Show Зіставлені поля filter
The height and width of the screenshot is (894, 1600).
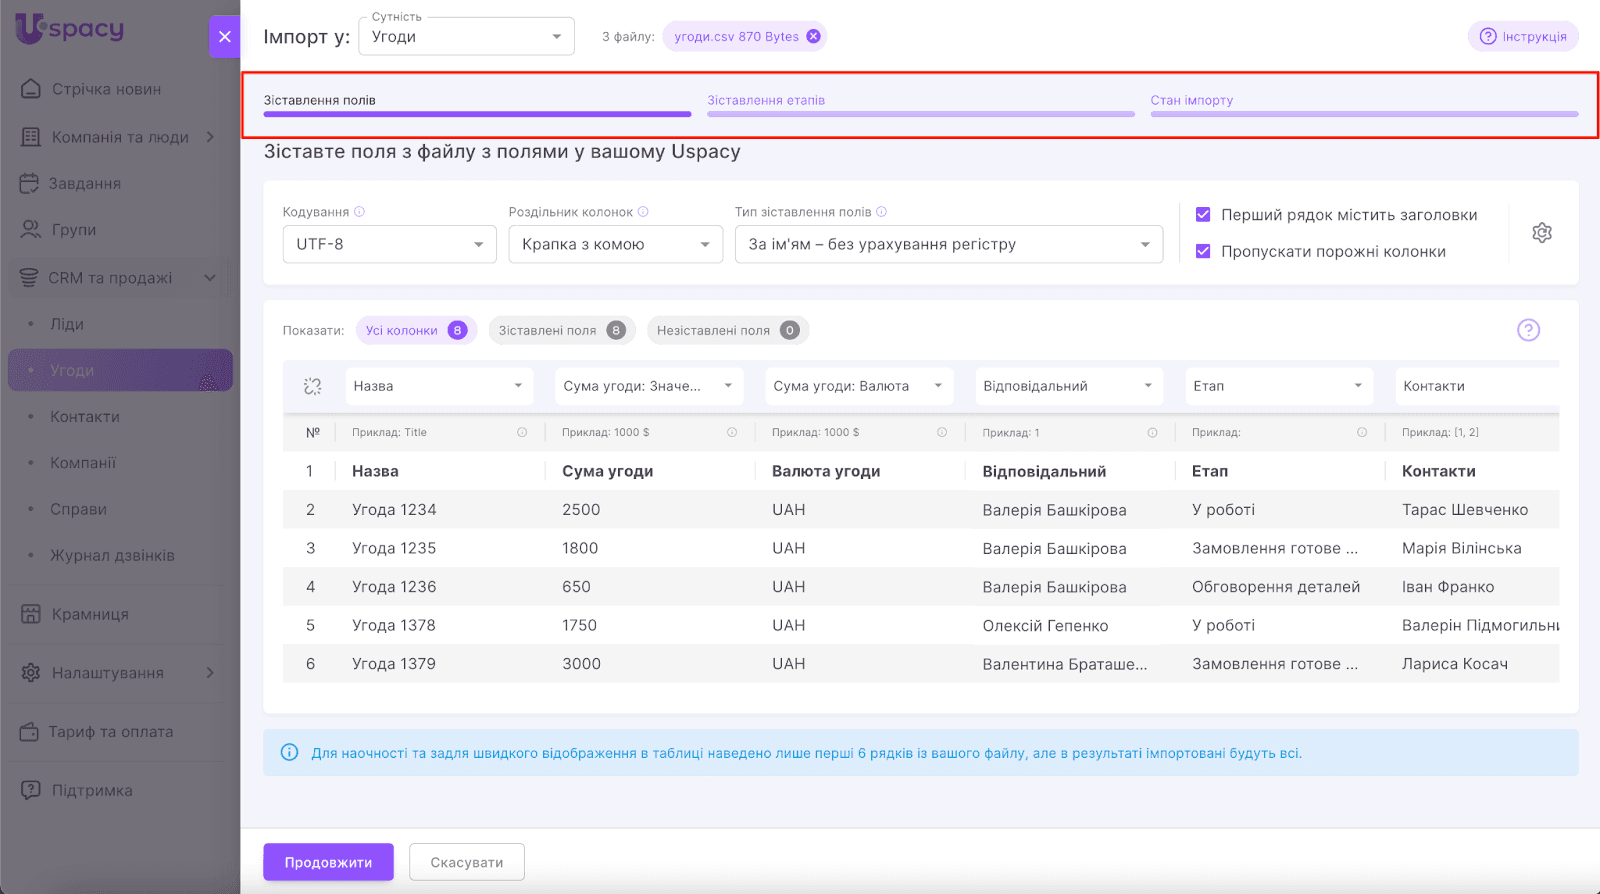[x=562, y=330]
